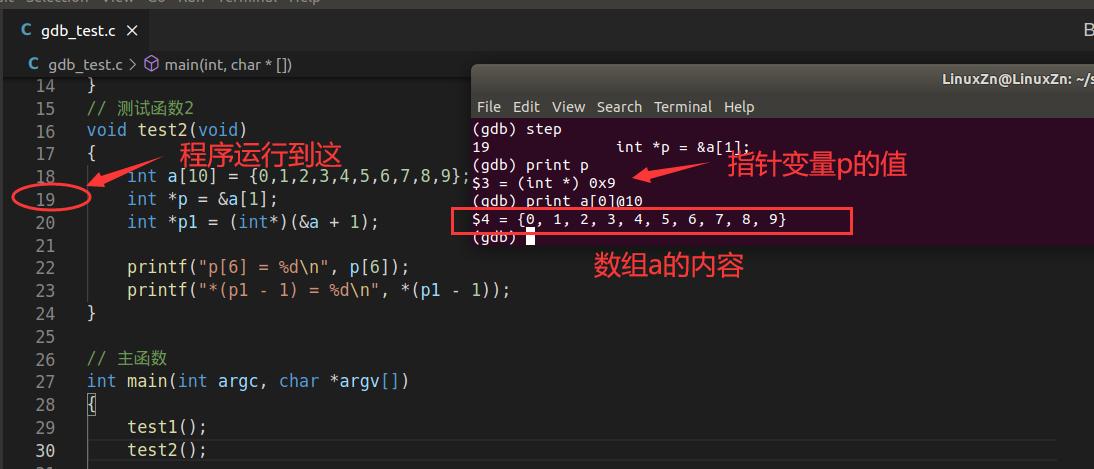Viewport: 1094px width, 469px height.
Task: Click the C file icon in the gdb_test.c tab
Action: pos(26,31)
